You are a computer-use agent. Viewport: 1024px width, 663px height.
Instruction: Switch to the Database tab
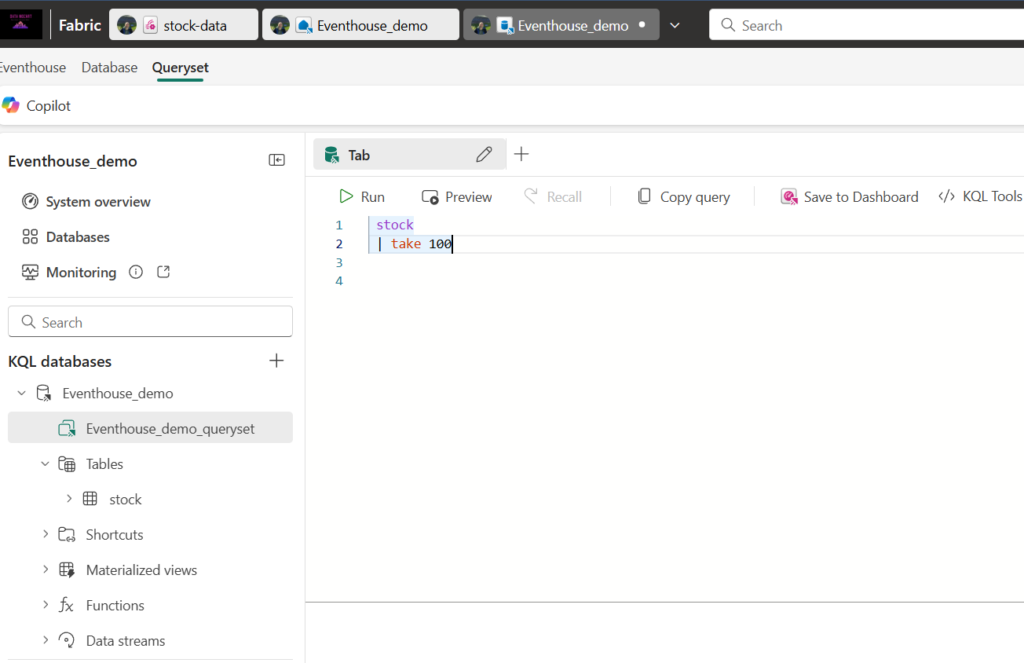(109, 68)
